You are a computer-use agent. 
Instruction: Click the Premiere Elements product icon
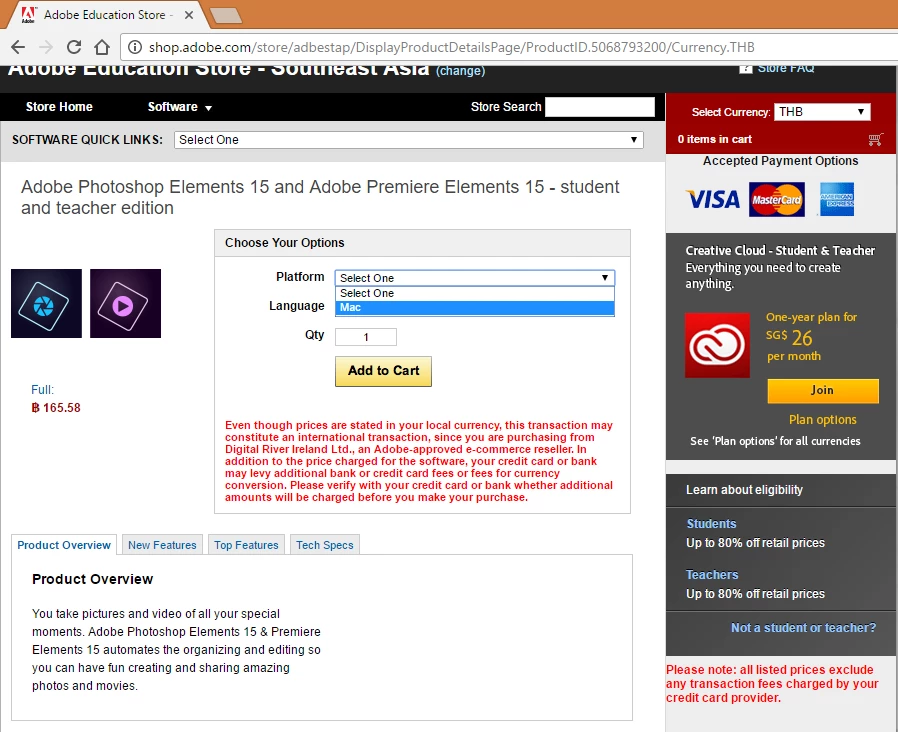(125, 304)
